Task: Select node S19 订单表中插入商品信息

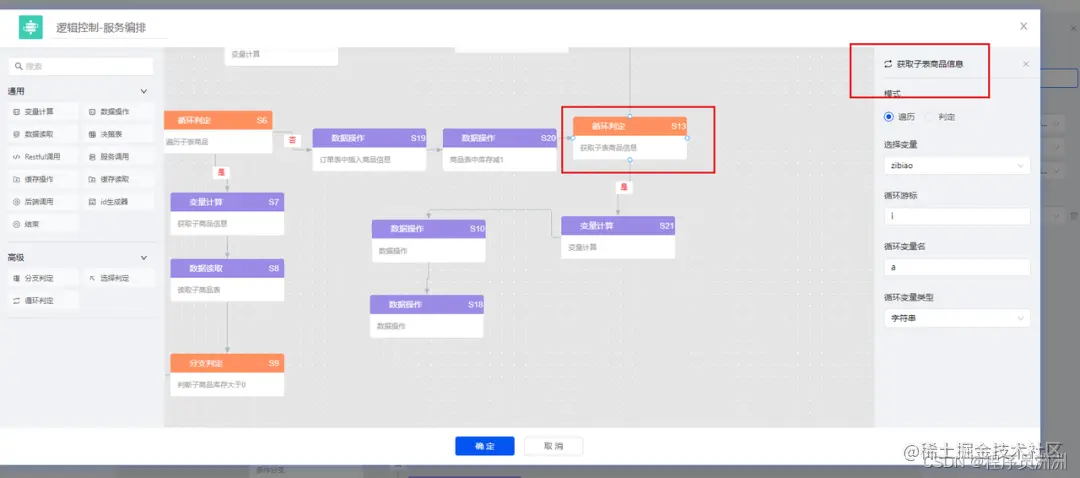Action: (369, 149)
